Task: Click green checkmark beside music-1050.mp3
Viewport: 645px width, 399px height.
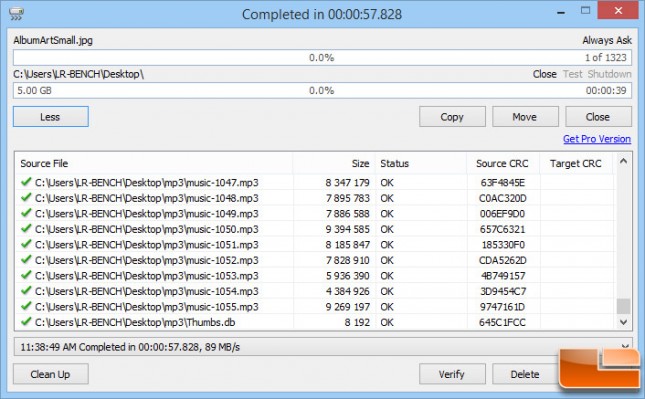Action: (x=26, y=228)
